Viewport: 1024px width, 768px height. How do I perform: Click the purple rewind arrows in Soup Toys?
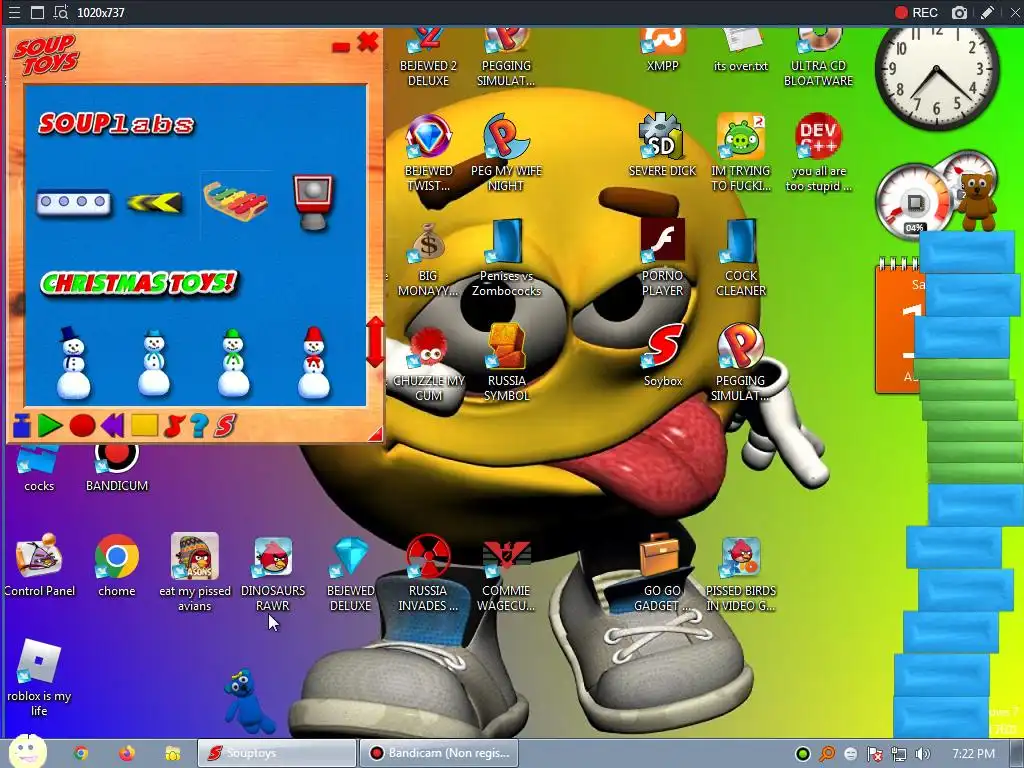(112, 426)
